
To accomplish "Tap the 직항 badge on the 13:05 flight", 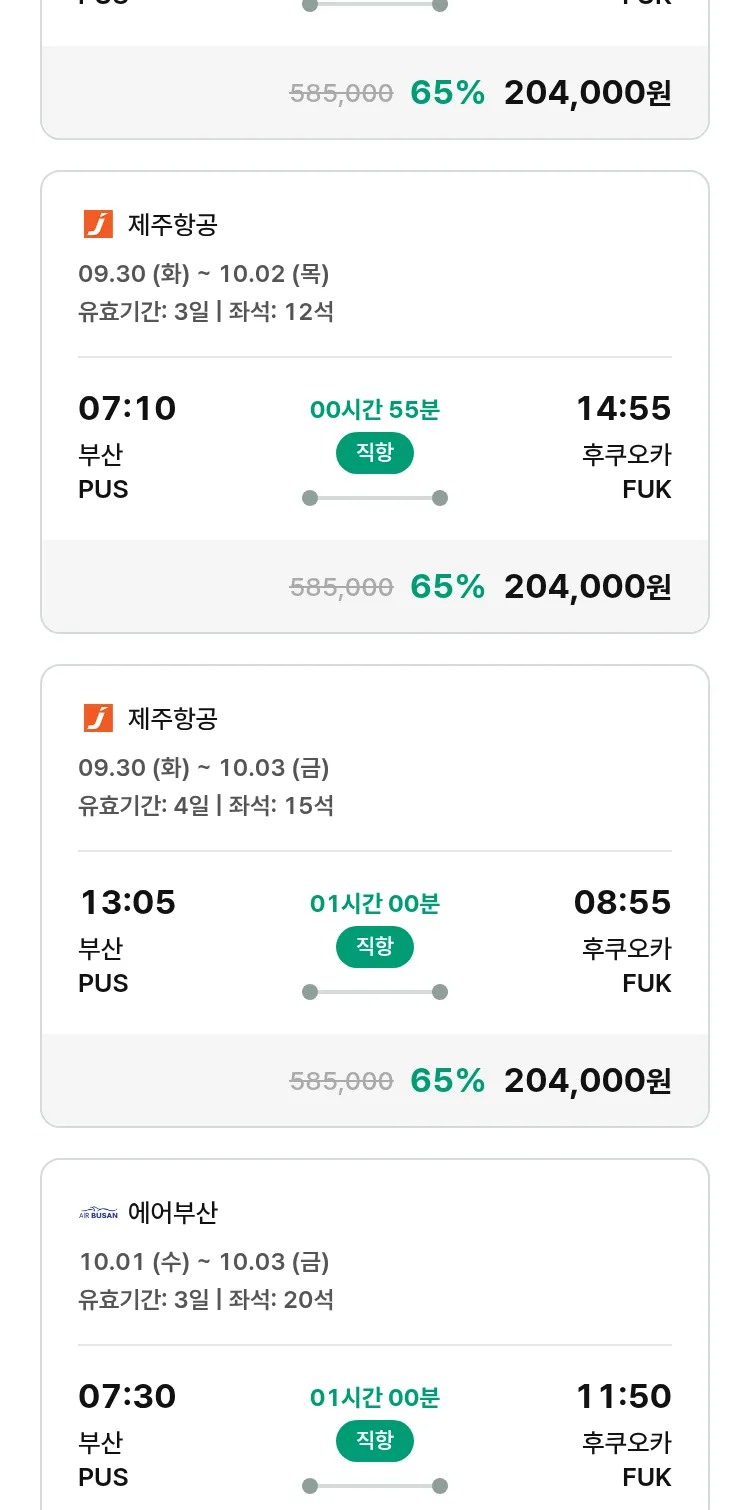I will point(375,947).
